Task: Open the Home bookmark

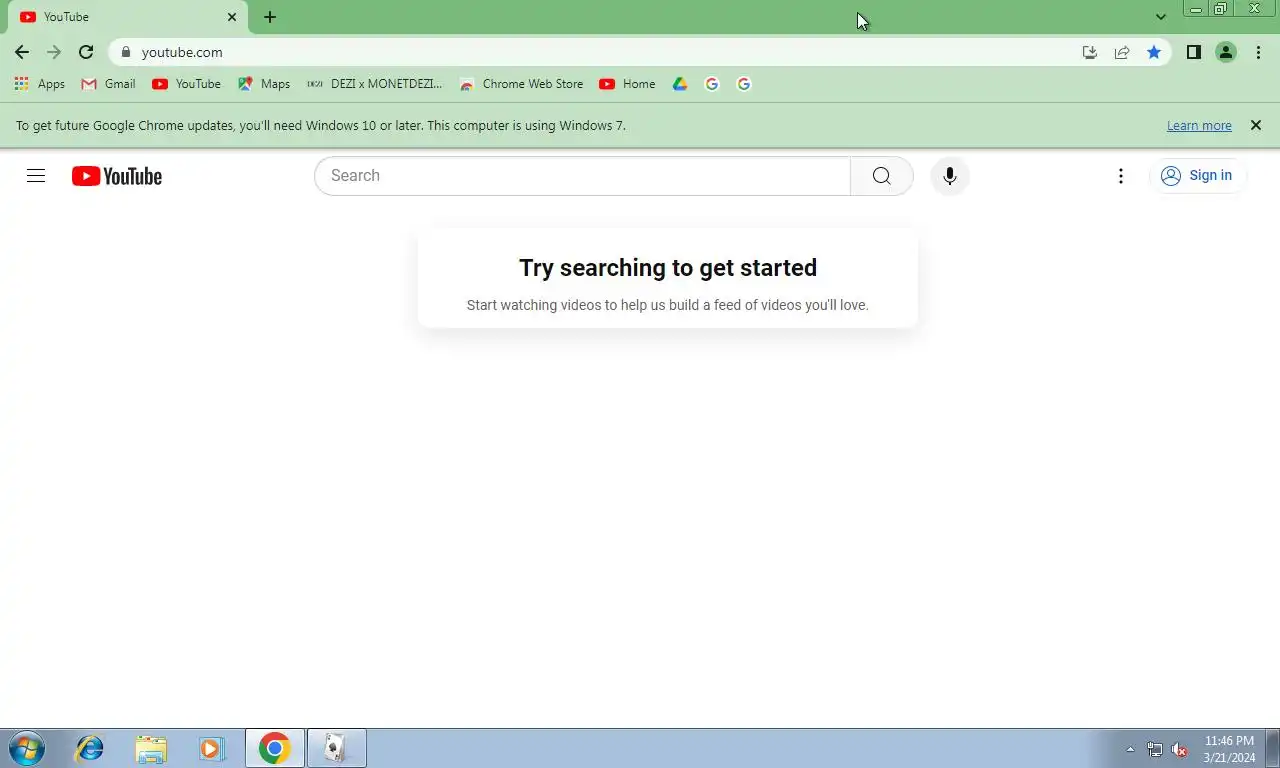Action: 627,84
